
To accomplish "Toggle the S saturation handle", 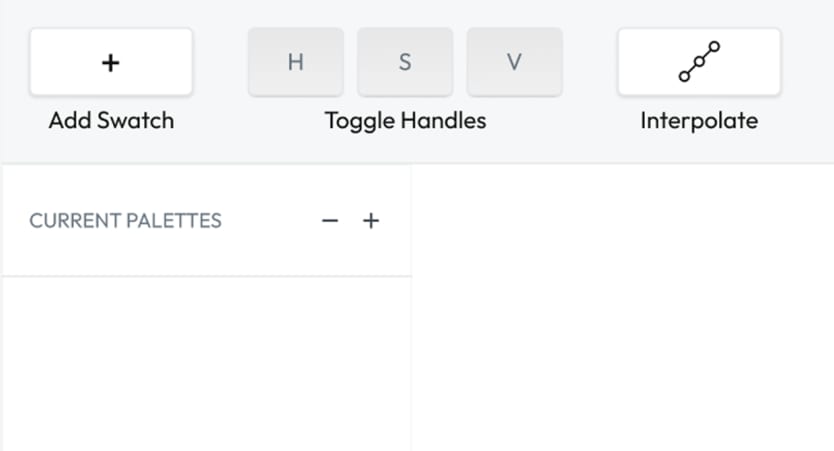I will (405, 62).
